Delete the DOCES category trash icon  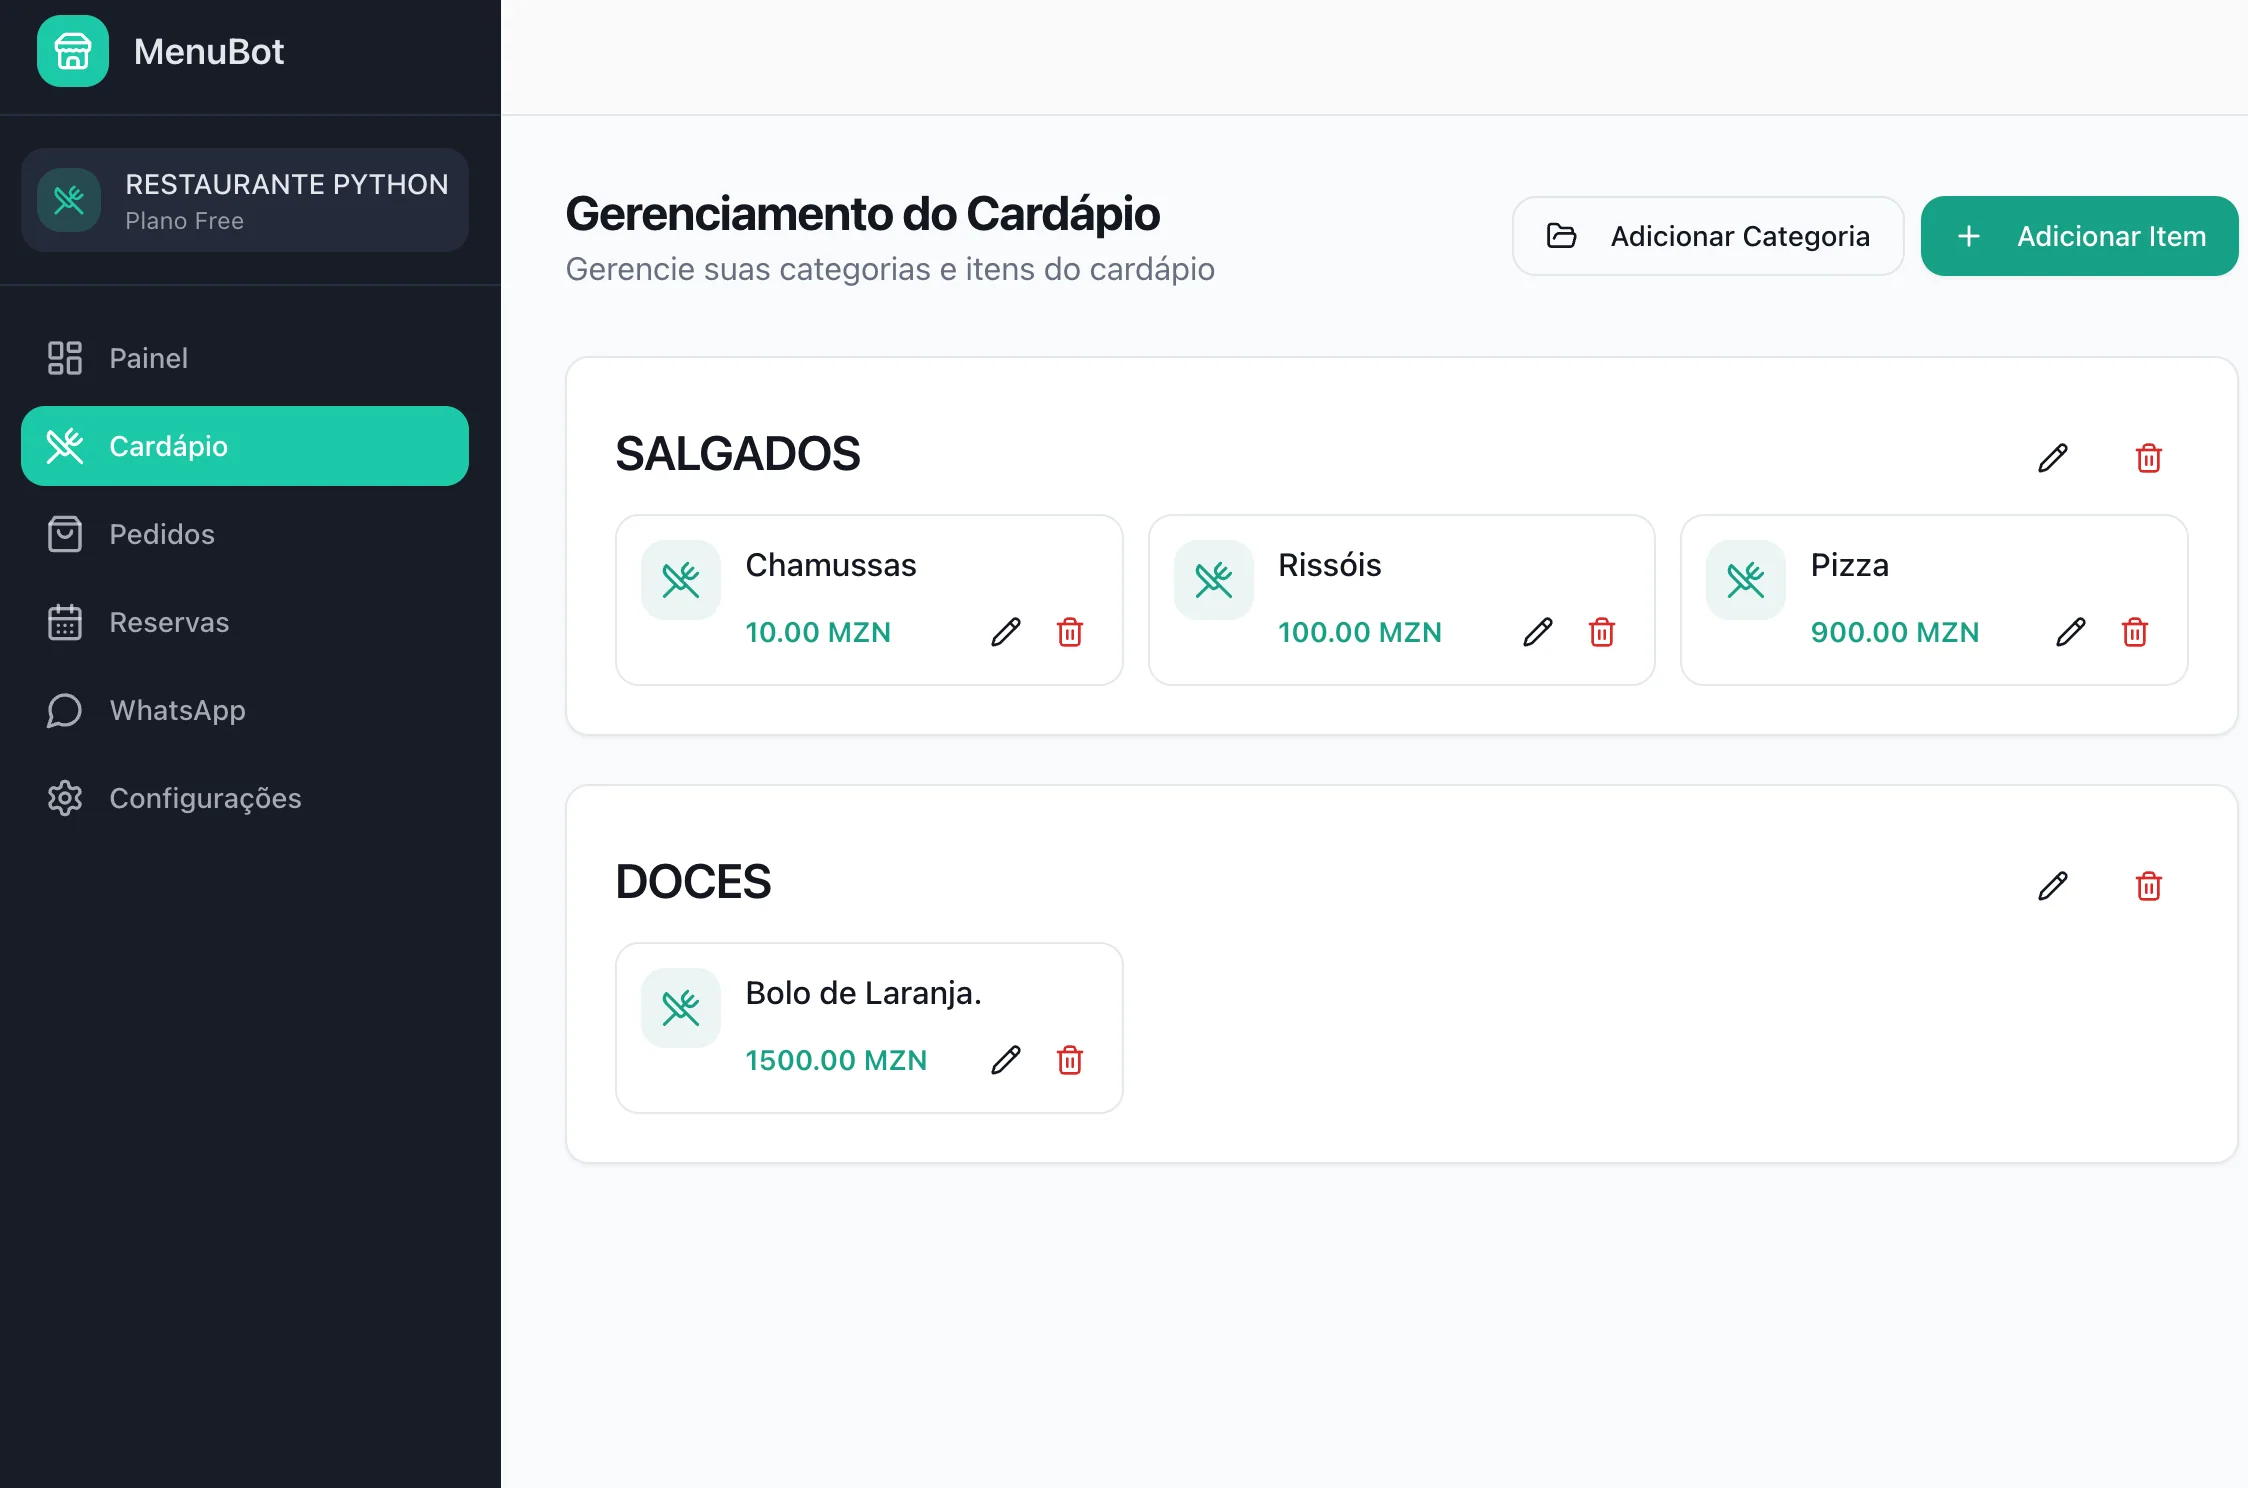(2149, 886)
